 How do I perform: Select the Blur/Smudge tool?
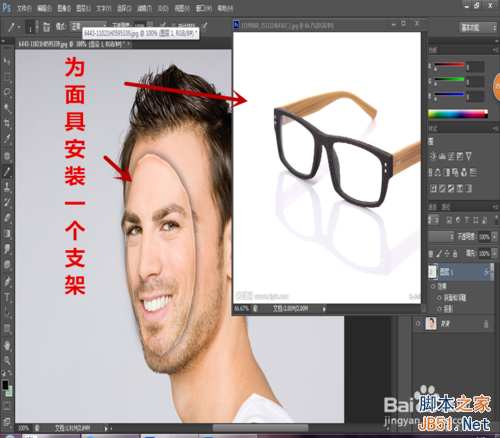[x=7, y=249]
